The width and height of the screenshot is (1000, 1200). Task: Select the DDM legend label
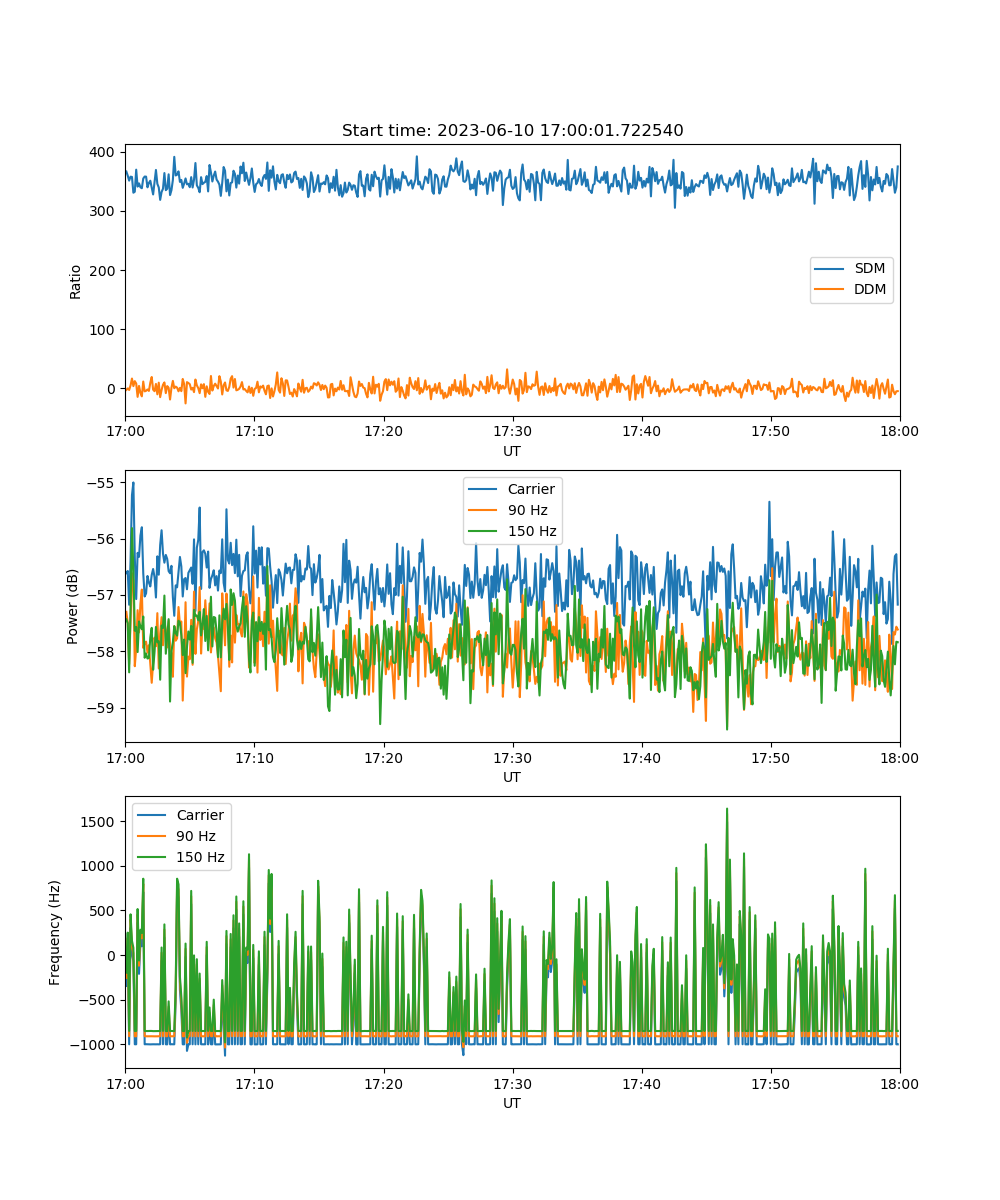868,289
